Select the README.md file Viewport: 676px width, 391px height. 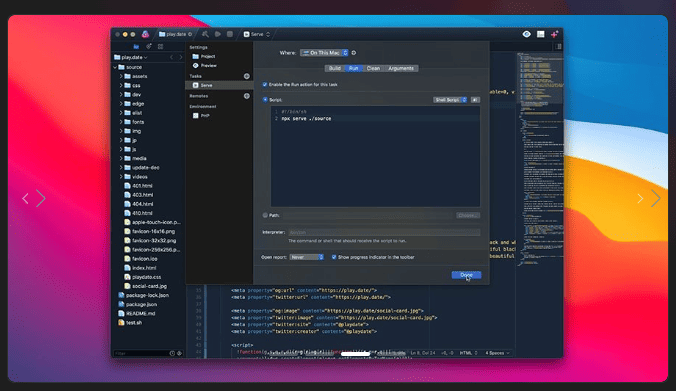137,313
